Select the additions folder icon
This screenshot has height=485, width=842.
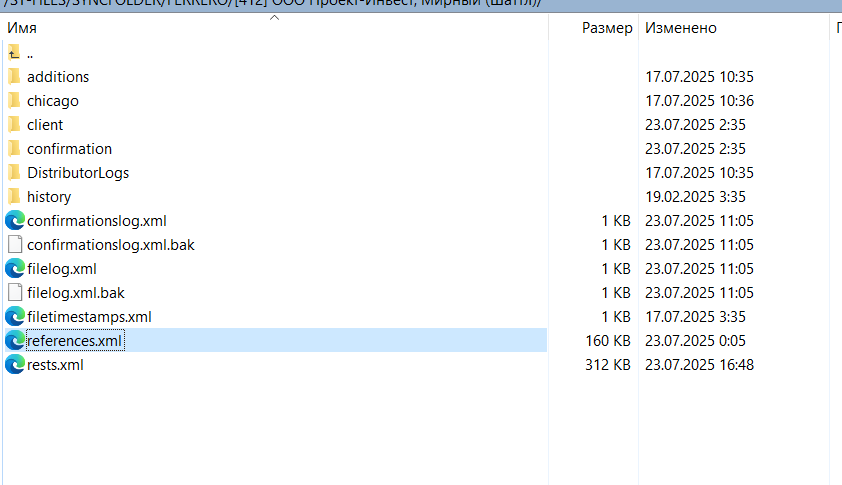pos(14,77)
